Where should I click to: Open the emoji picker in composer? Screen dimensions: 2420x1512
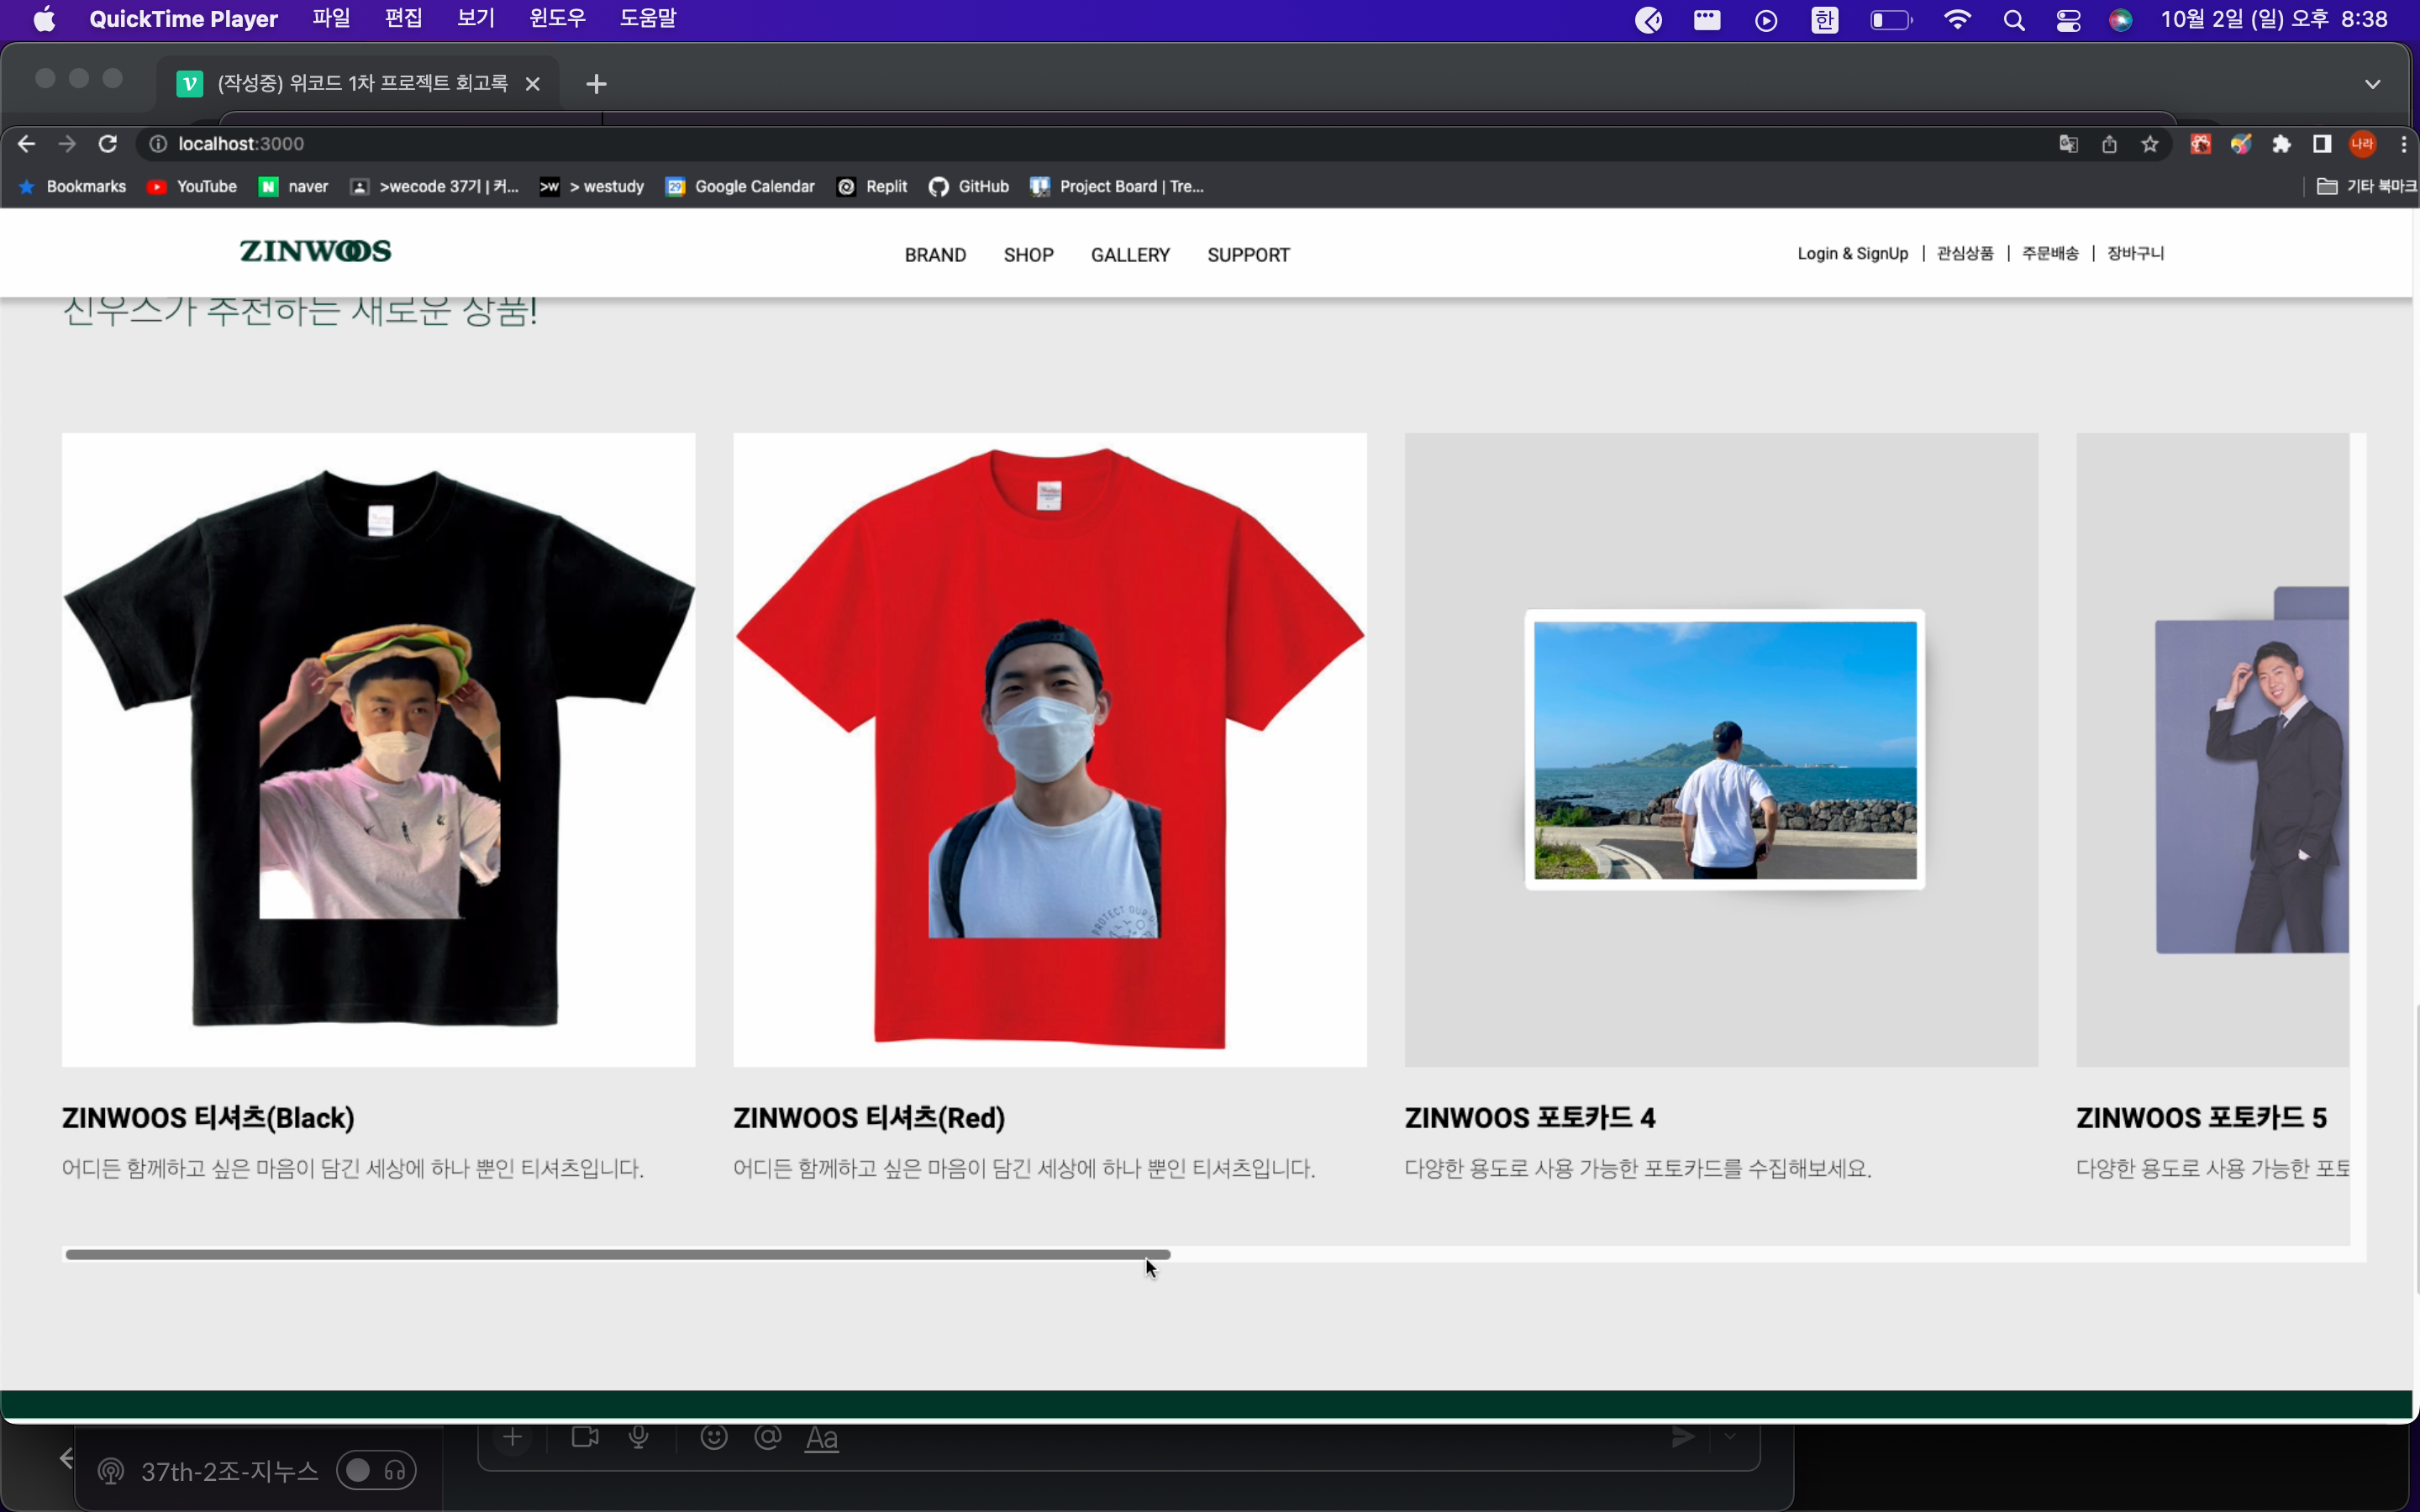pos(713,1437)
